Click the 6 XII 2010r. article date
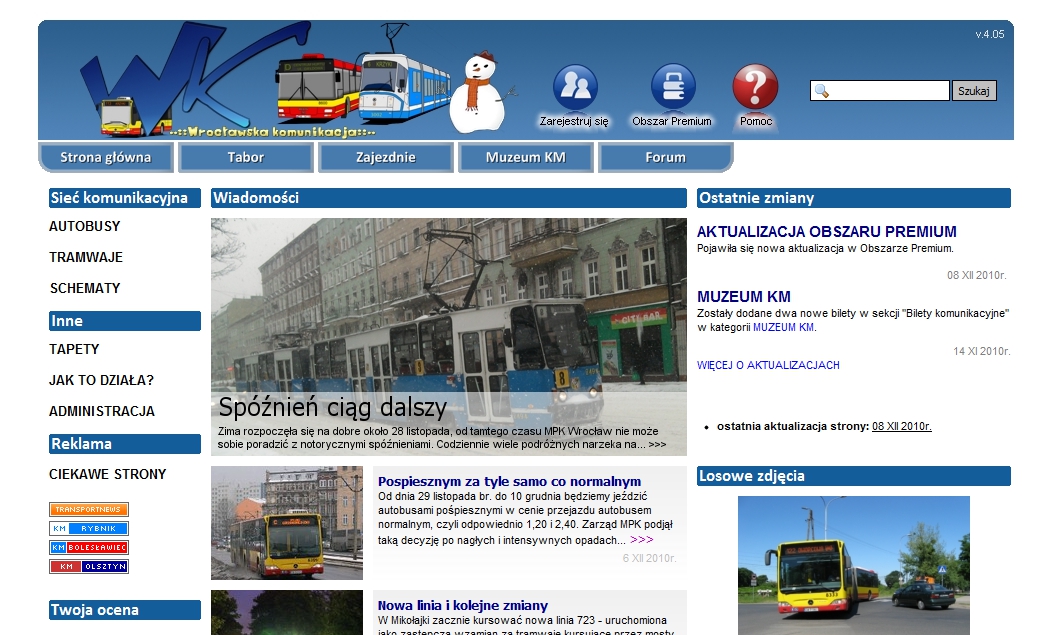Image resolution: width=1050 pixels, height=635 pixels. click(650, 558)
